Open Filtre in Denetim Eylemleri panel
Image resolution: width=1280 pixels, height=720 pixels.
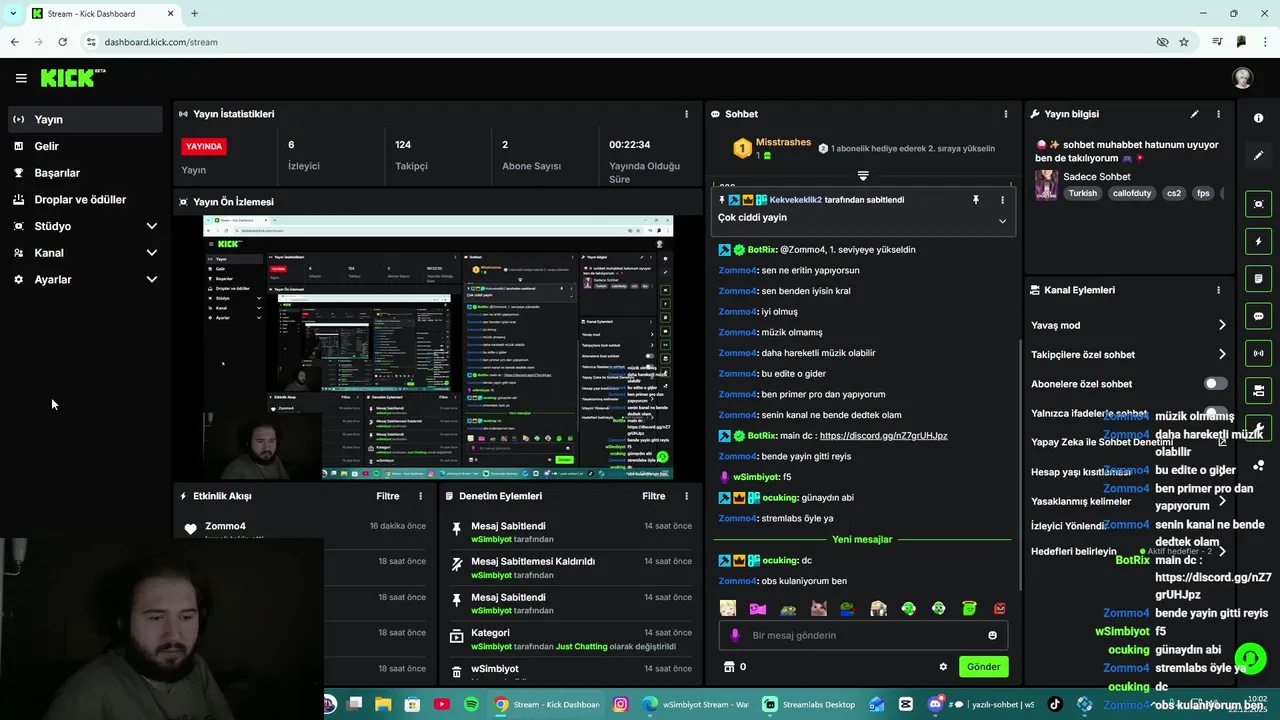(x=653, y=496)
